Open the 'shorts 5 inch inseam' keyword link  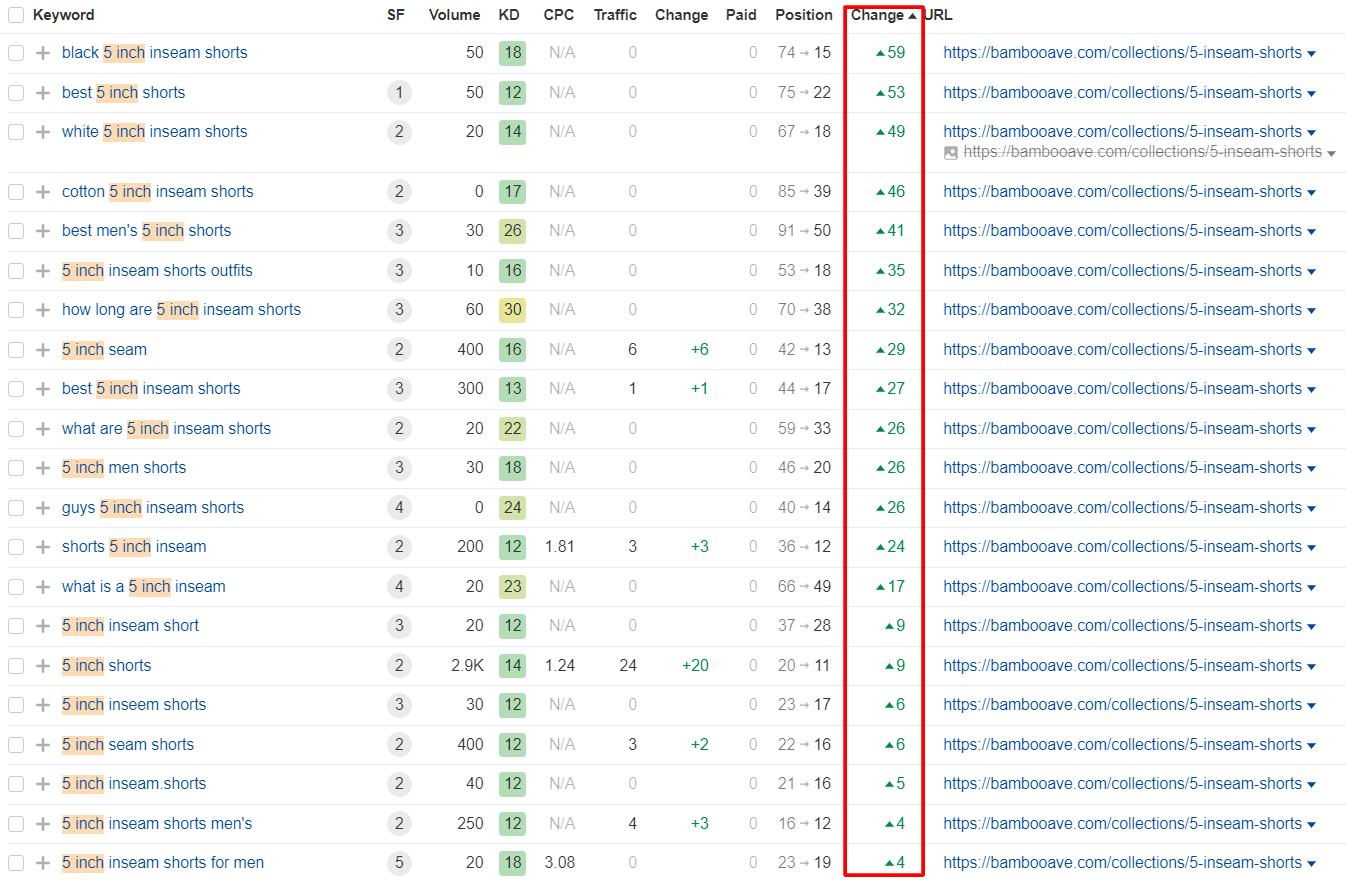(134, 547)
